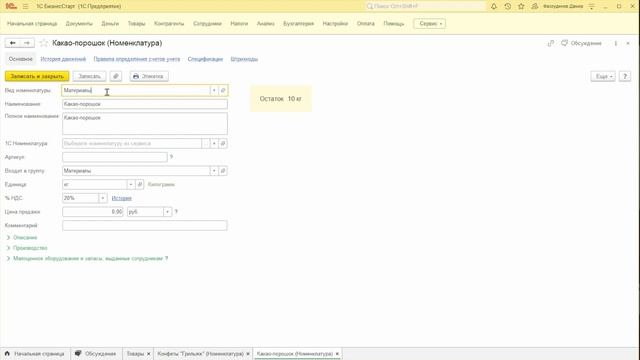Open НДС История link
This screenshot has width=640, height=360.
click(122, 198)
